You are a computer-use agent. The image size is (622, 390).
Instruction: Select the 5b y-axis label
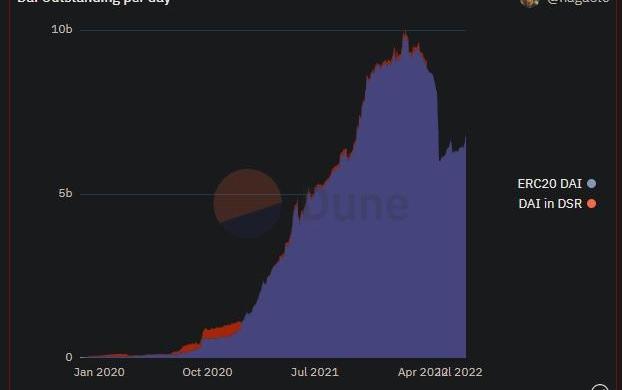65,193
